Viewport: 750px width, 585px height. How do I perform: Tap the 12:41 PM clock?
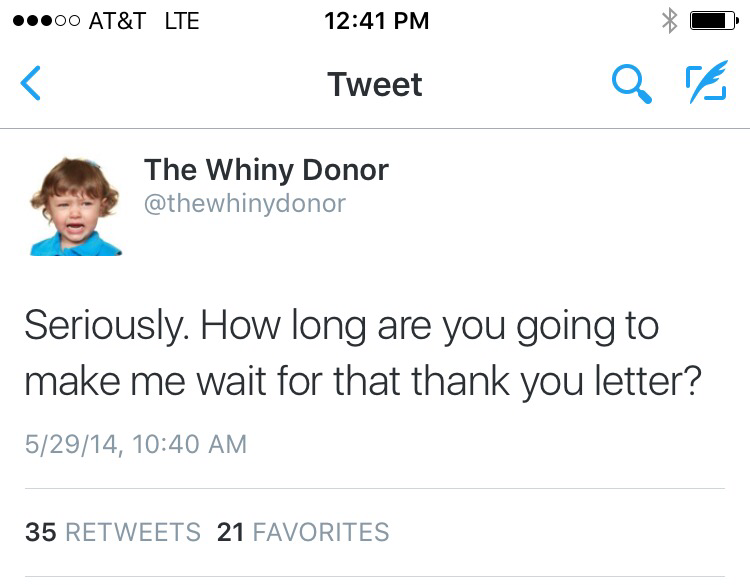pos(376,21)
